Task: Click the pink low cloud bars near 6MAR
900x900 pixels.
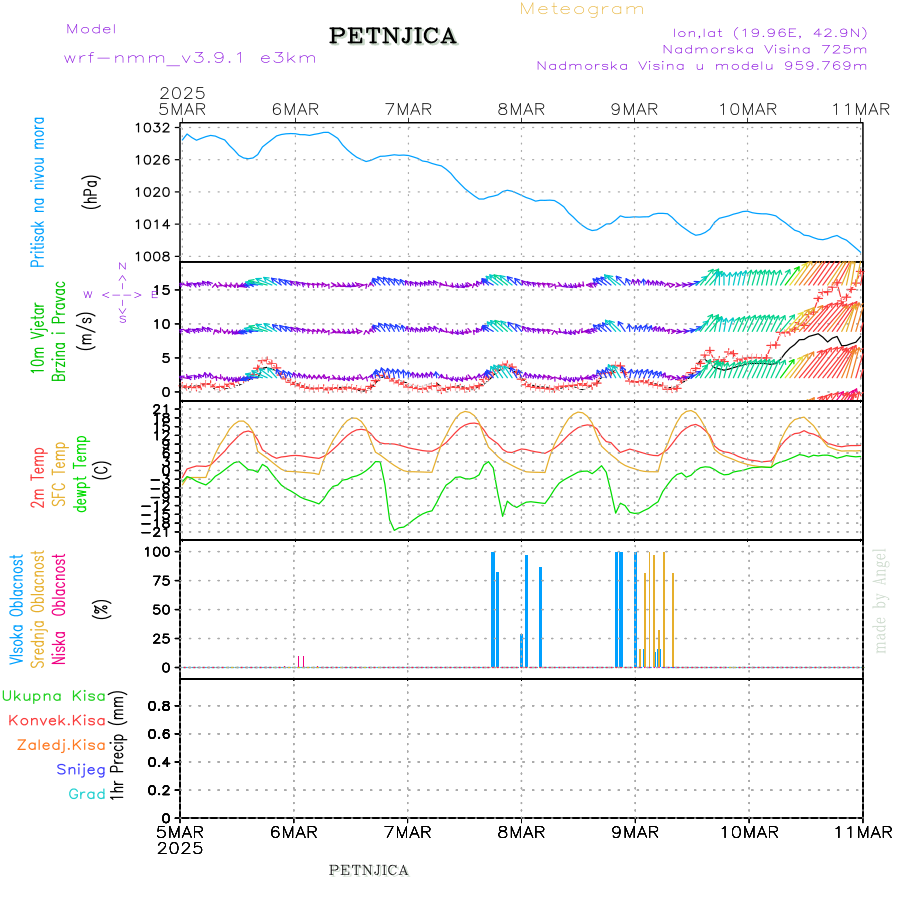Action: click(x=300, y=661)
